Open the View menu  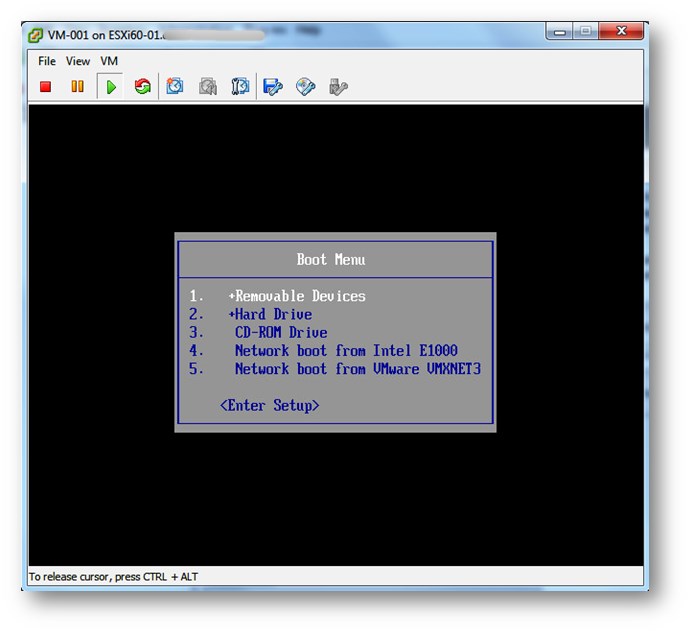click(78, 61)
